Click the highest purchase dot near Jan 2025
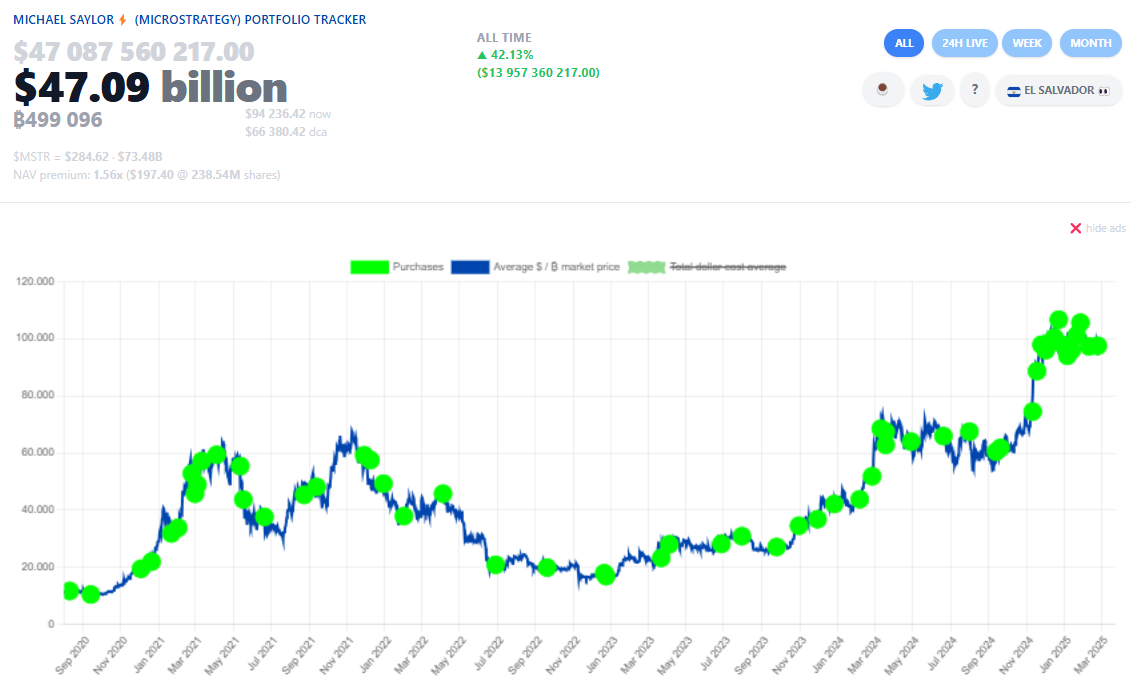 (x=1058, y=319)
